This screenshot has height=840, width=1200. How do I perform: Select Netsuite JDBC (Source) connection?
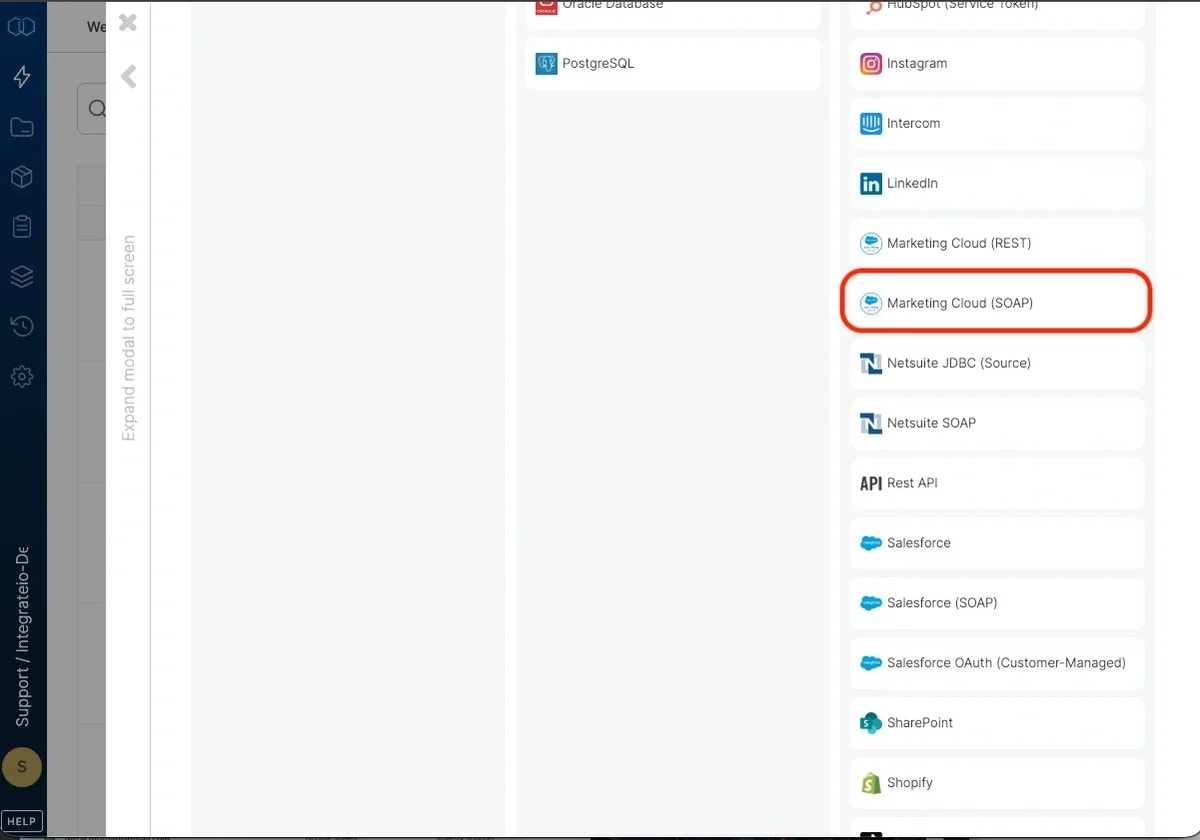(x=998, y=363)
